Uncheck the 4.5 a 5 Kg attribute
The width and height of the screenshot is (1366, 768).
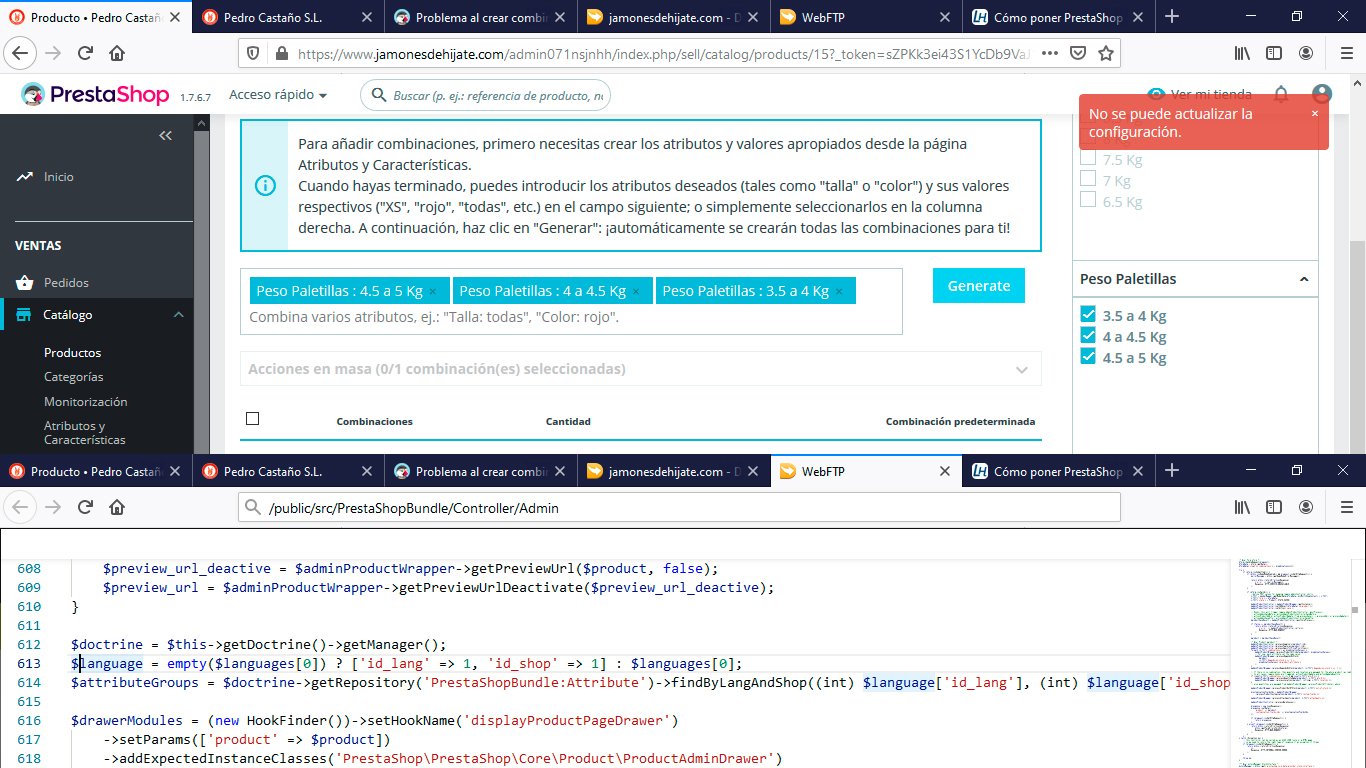pyautogui.click(x=1088, y=357)
